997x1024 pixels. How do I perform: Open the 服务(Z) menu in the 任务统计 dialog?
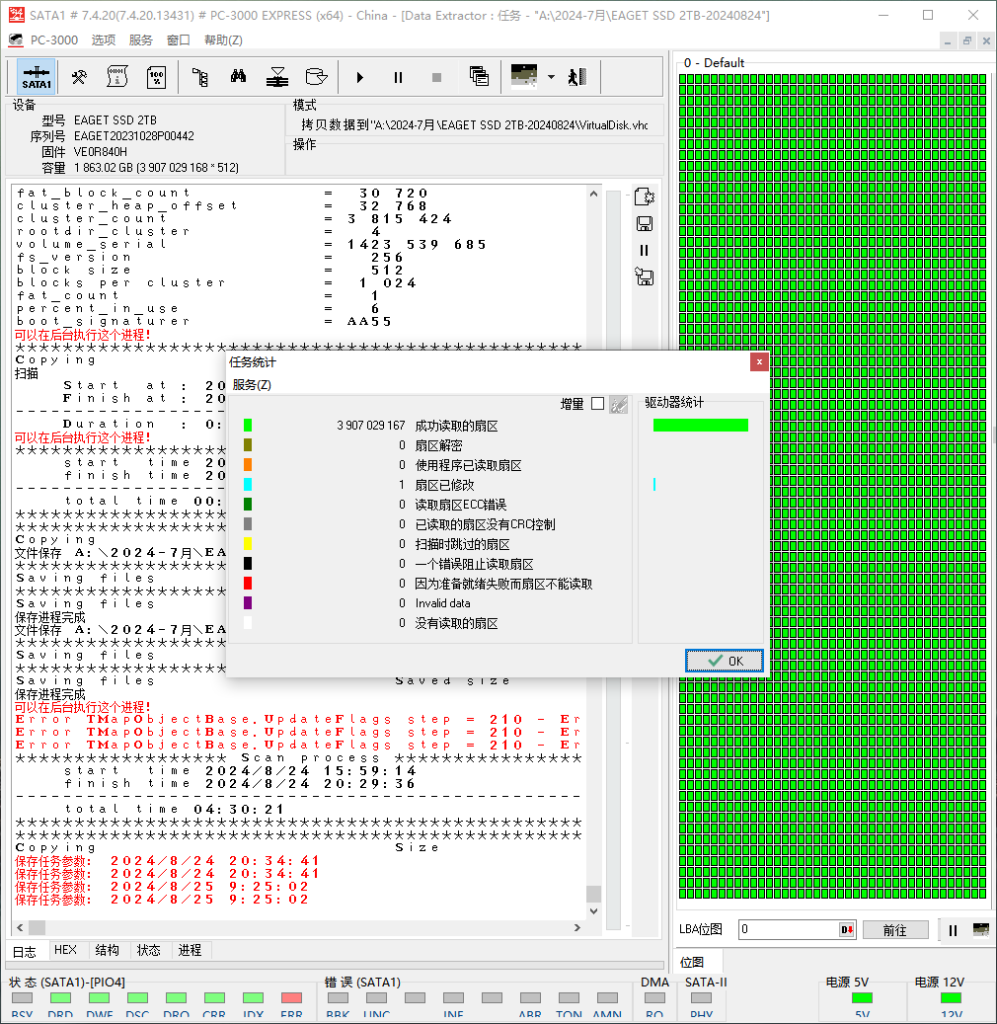coord(251,385)
